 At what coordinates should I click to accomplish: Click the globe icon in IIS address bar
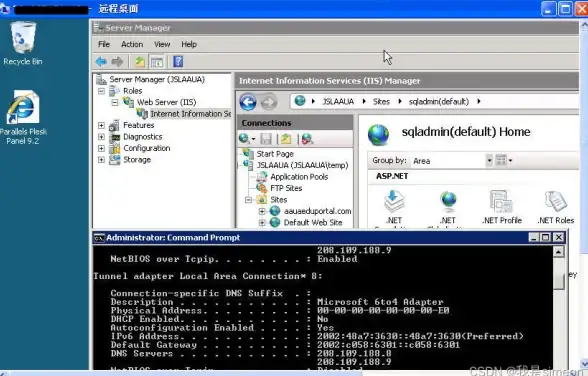click(300, 101)
